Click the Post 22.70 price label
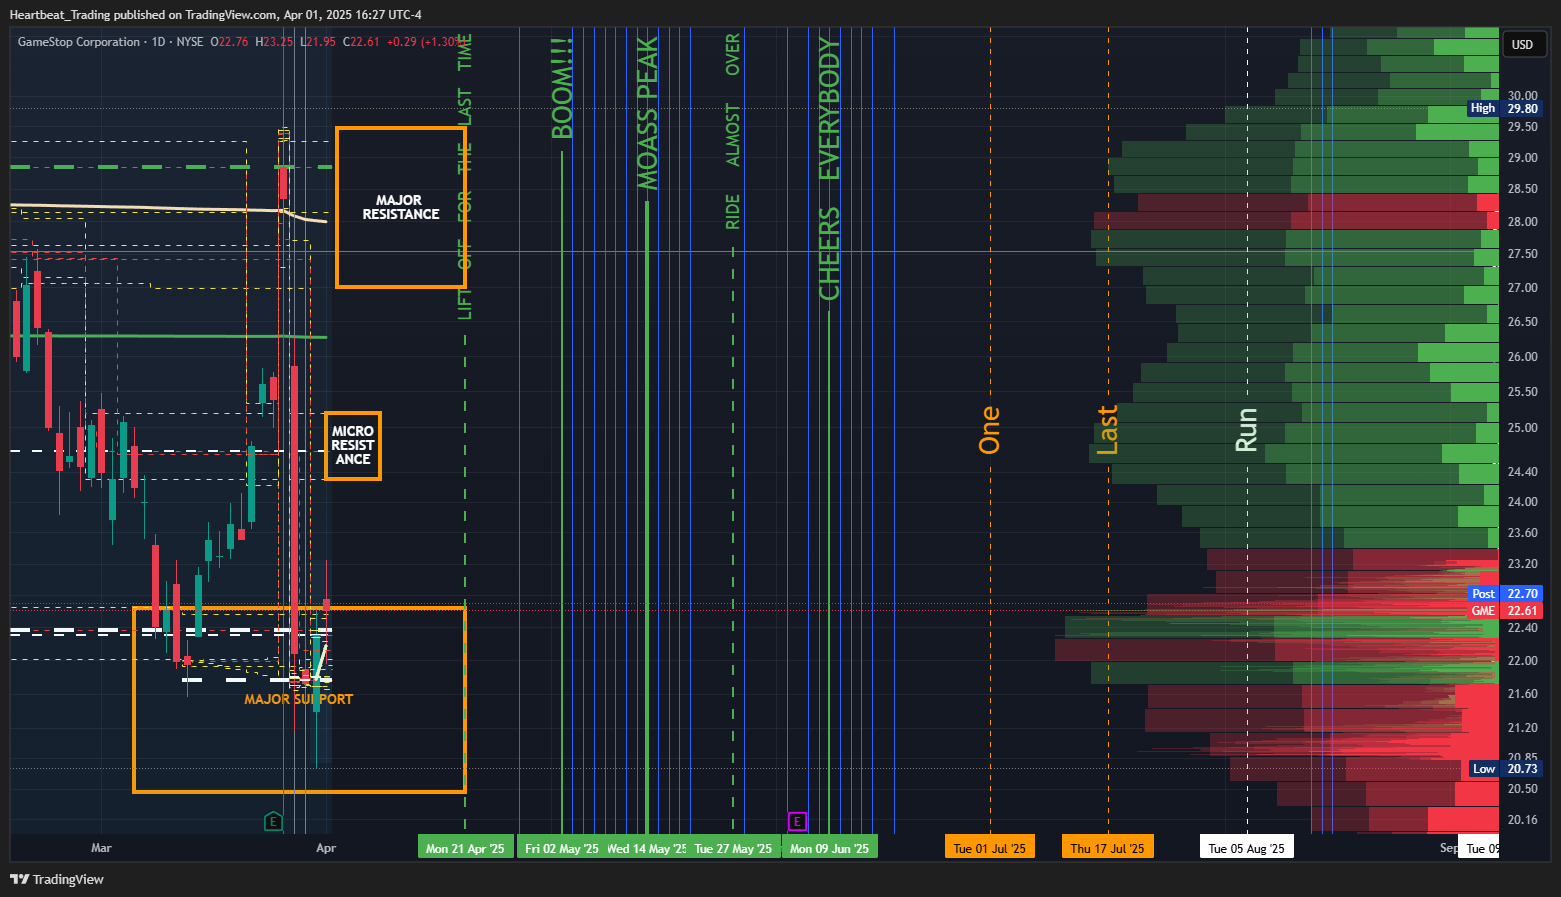The width and height of the screenshot is (1561, 897). click(x=1505, y=593)
